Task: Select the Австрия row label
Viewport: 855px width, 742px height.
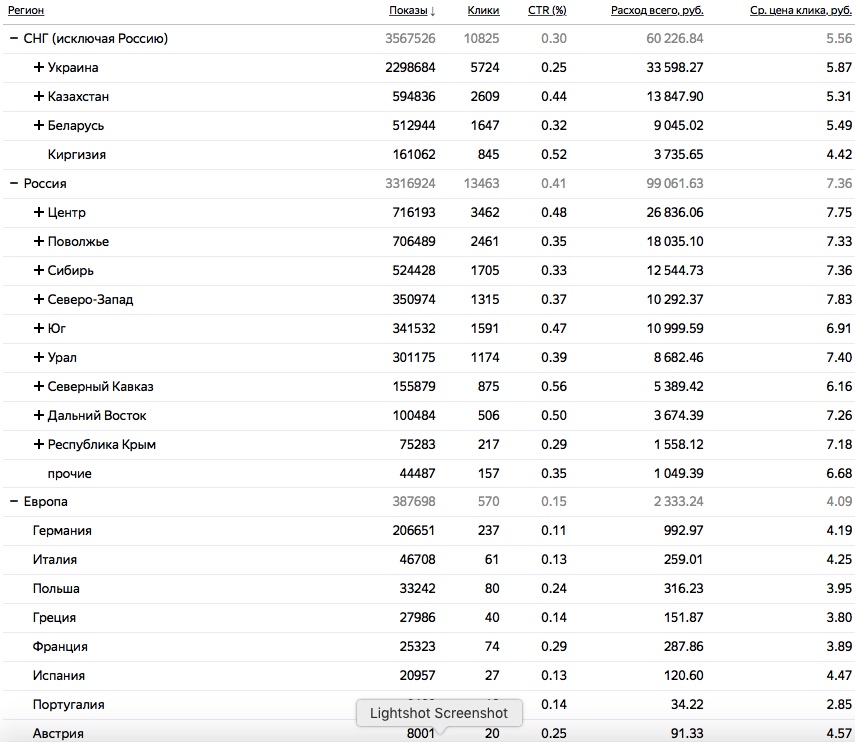Action: 58,733
